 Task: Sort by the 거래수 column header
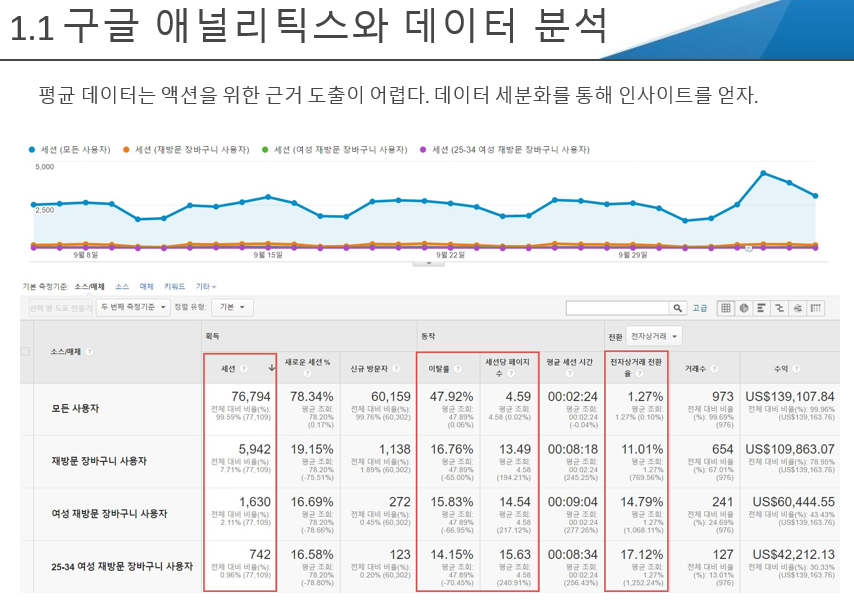click(696, 369)
